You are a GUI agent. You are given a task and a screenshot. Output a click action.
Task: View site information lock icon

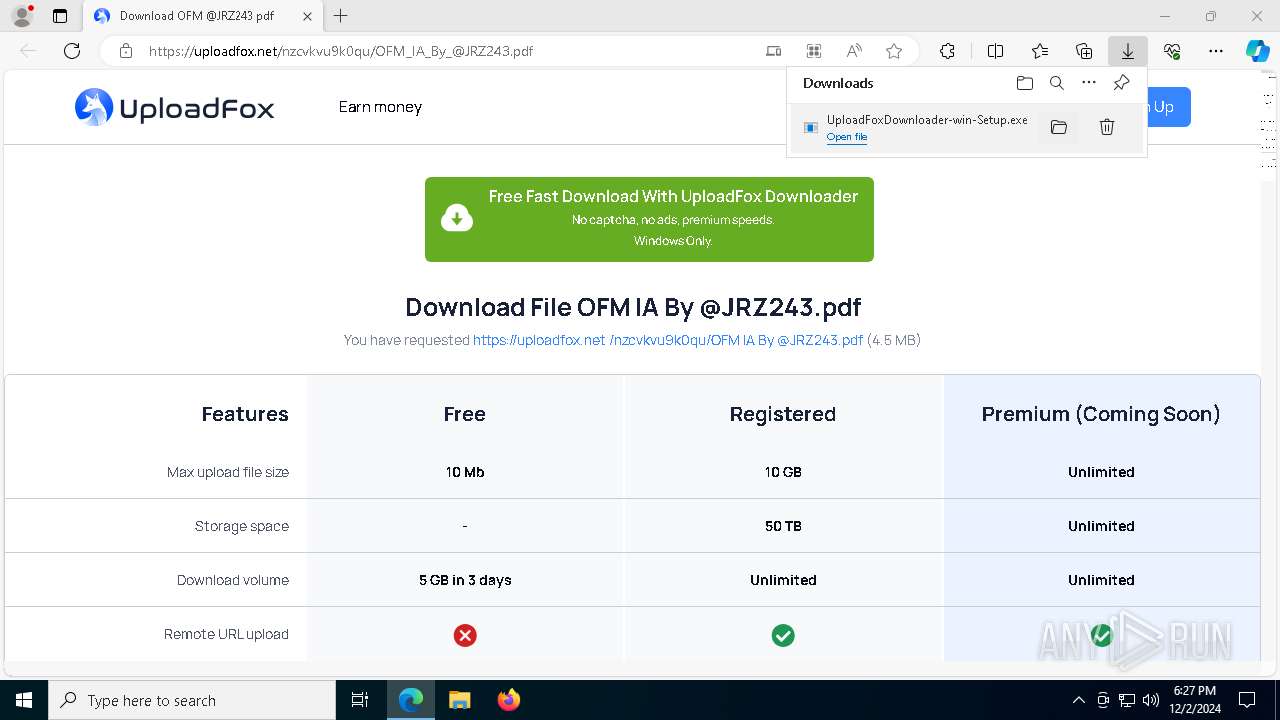coord(125,51)
